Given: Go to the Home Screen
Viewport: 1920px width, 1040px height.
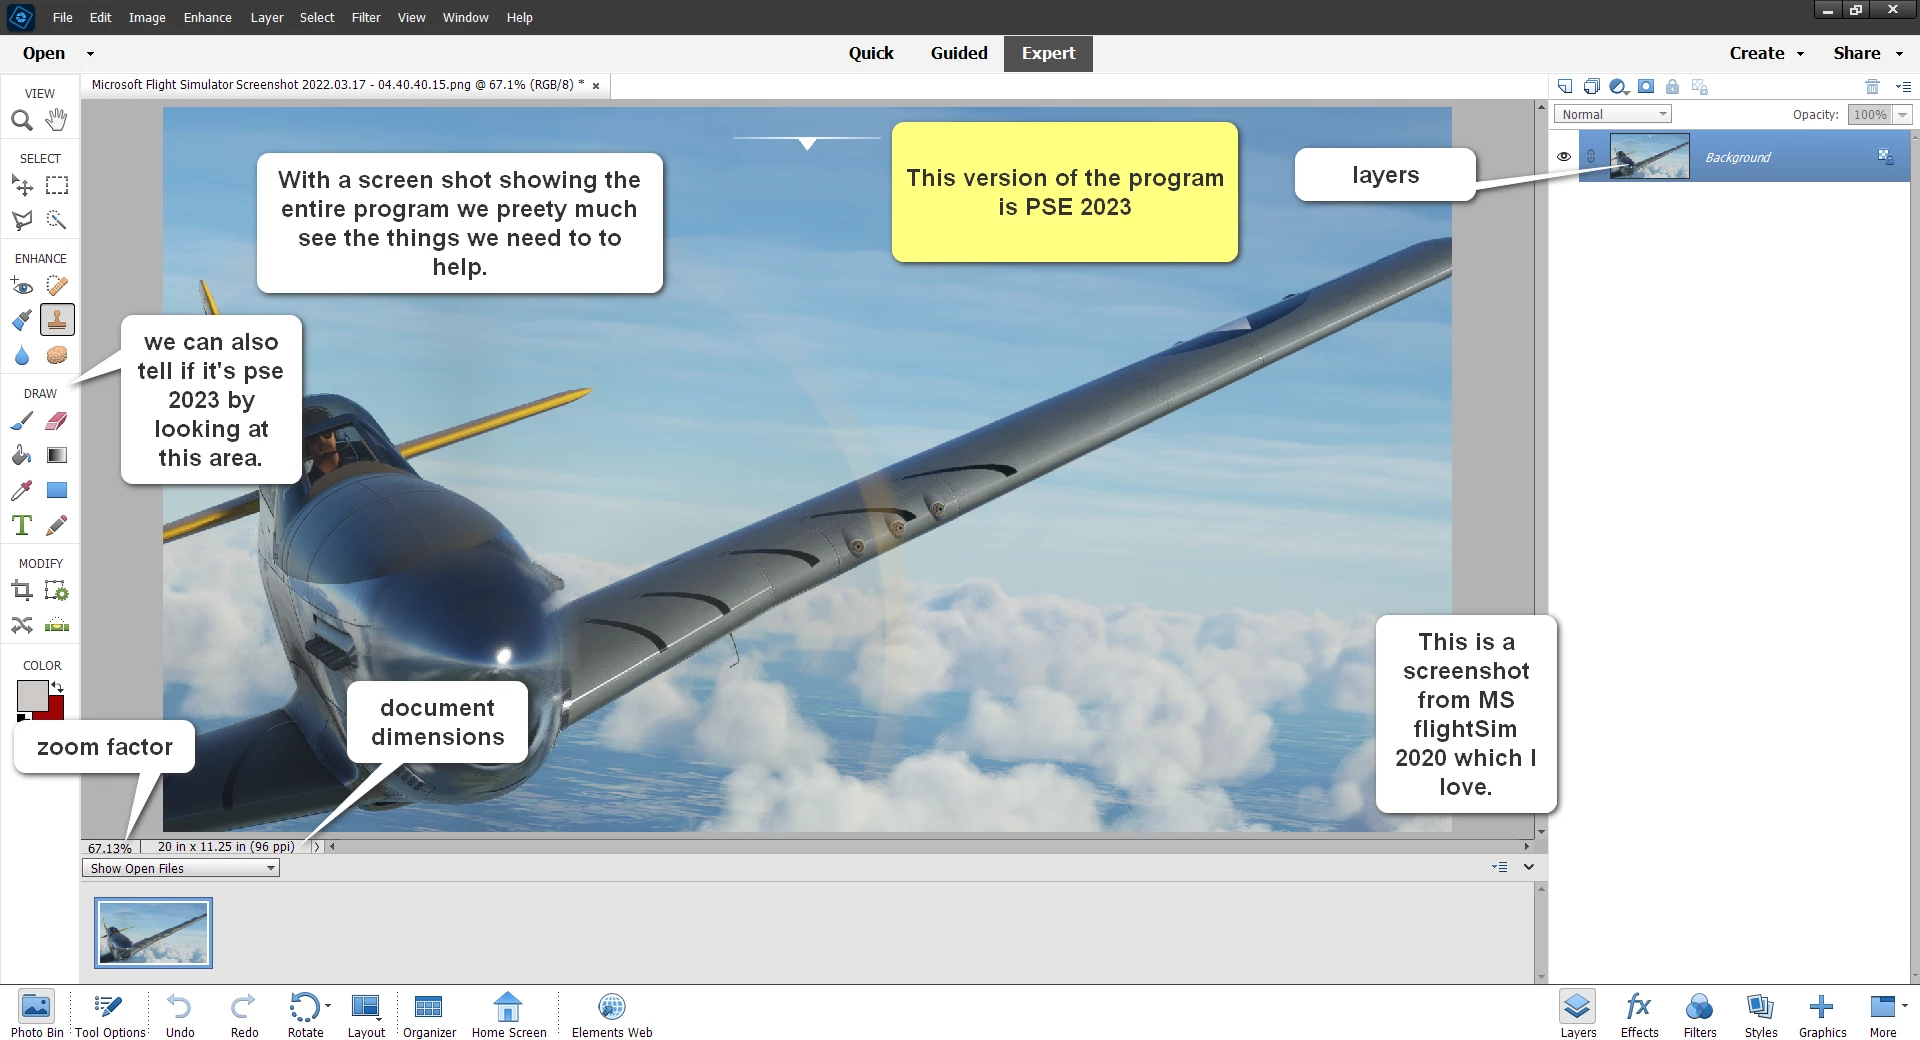Looking at the screenshot, I should tap(509, 1015).
